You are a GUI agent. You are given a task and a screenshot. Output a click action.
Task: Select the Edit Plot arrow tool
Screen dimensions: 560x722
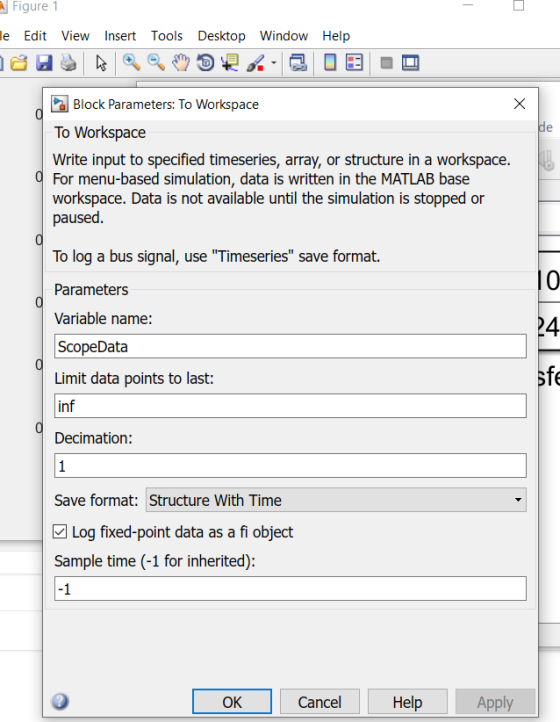(x=101, y=63)
